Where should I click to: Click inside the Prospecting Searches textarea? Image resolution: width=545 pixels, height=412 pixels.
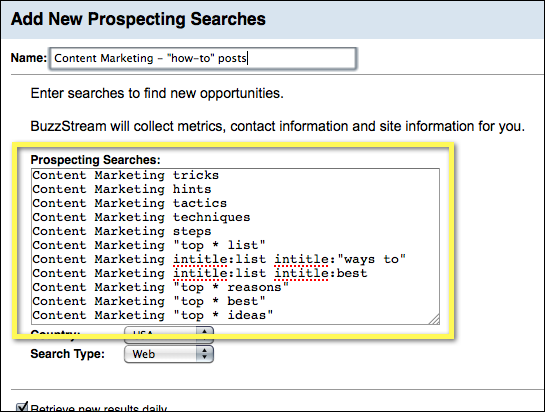[x=235, y=246]
